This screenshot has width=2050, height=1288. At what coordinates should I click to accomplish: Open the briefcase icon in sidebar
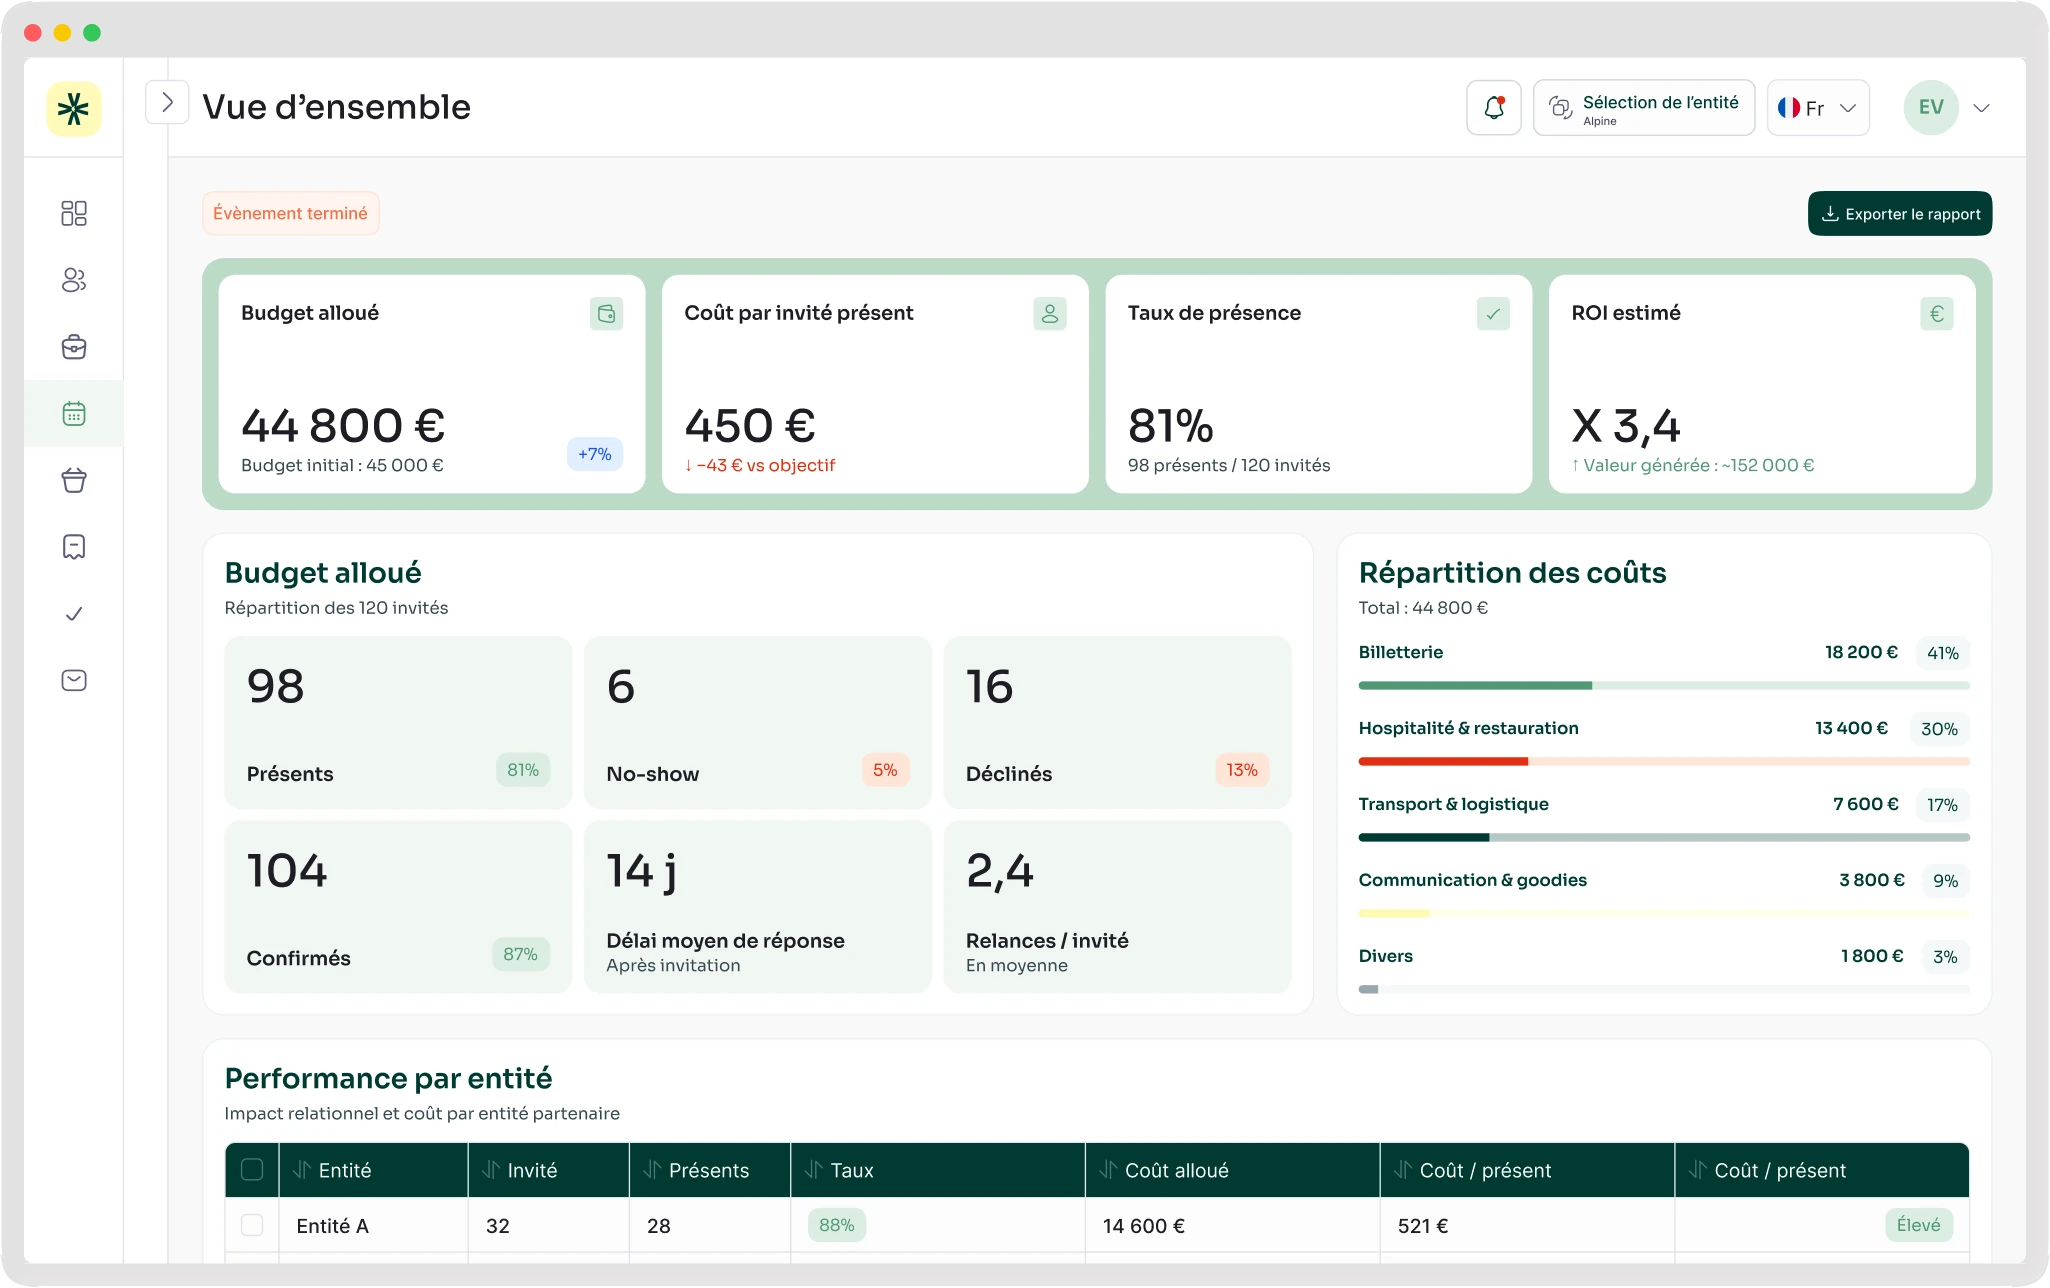pos(74,347)
